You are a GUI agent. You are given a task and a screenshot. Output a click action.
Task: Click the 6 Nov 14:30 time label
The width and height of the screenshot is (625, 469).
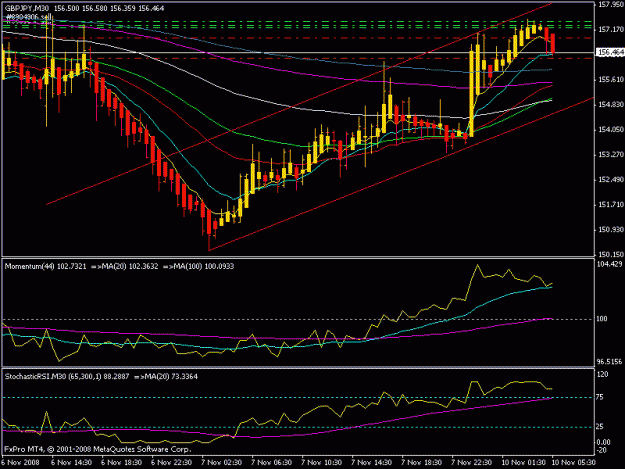(x=71, y=463)
